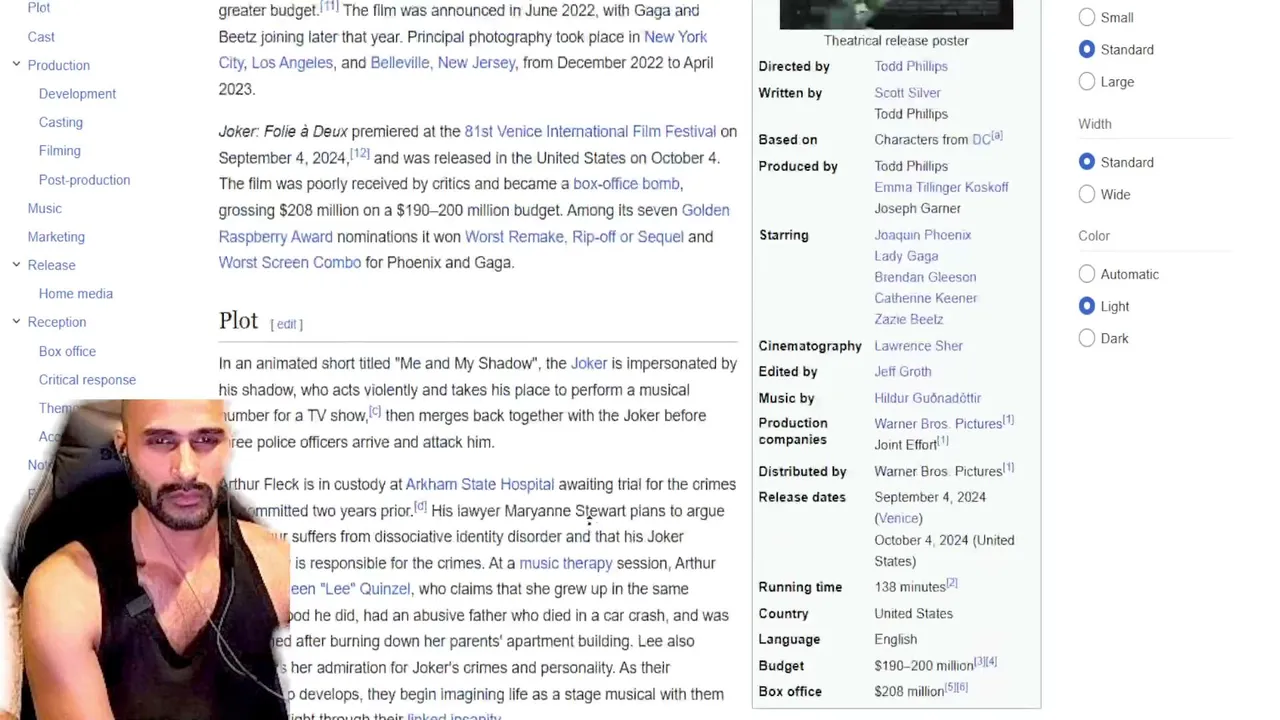
Task: Open Warner Bros. Pictures in Distributed by row
Action: 938,471
